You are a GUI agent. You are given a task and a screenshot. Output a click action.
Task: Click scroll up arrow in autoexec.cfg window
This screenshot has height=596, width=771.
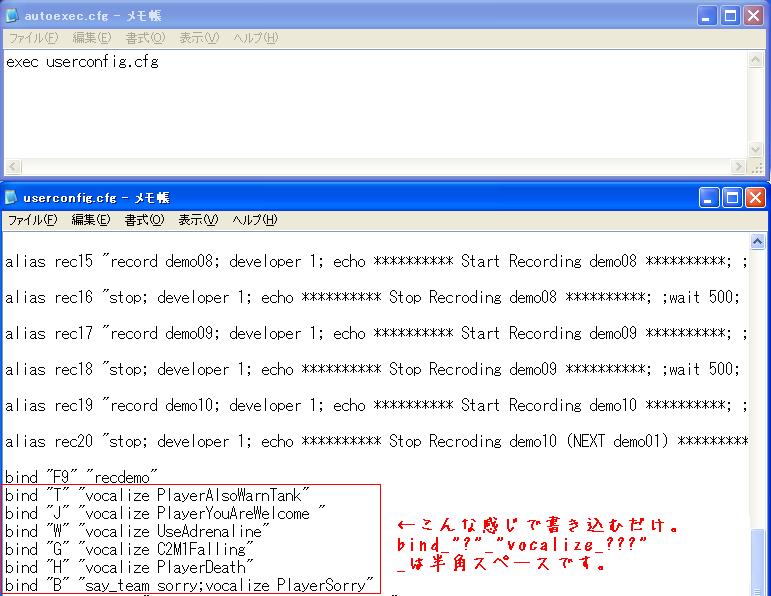pos(756,60)
